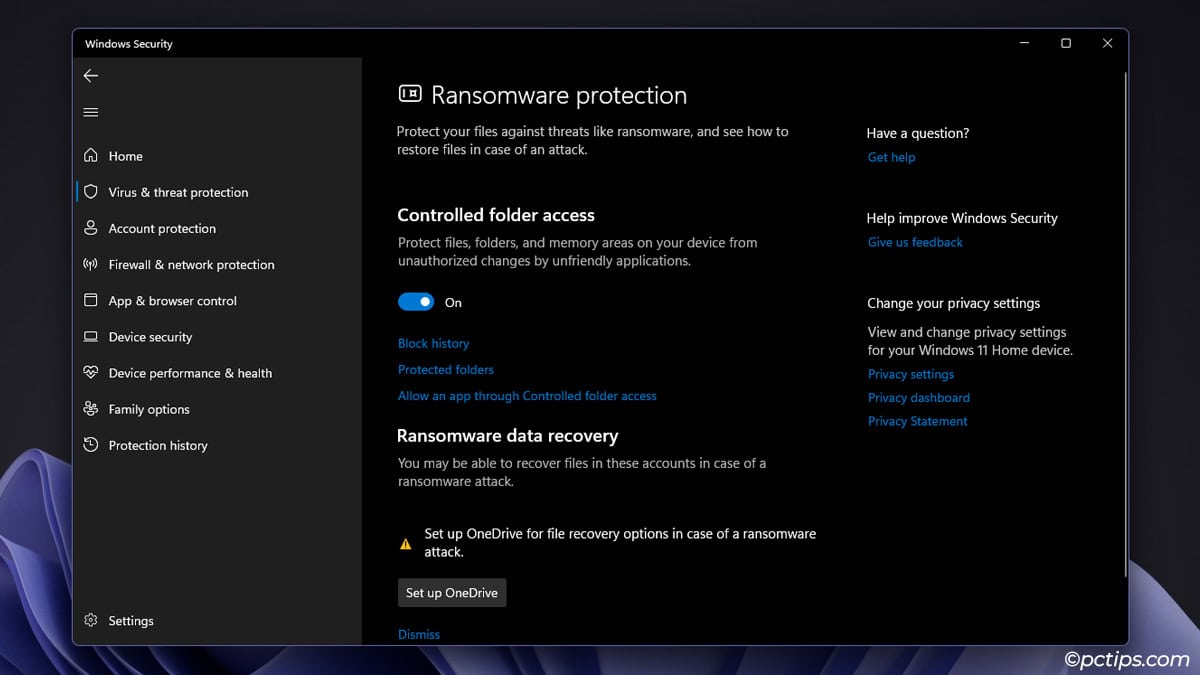Click the Protection history clock icon

click(x=91, y=445)
